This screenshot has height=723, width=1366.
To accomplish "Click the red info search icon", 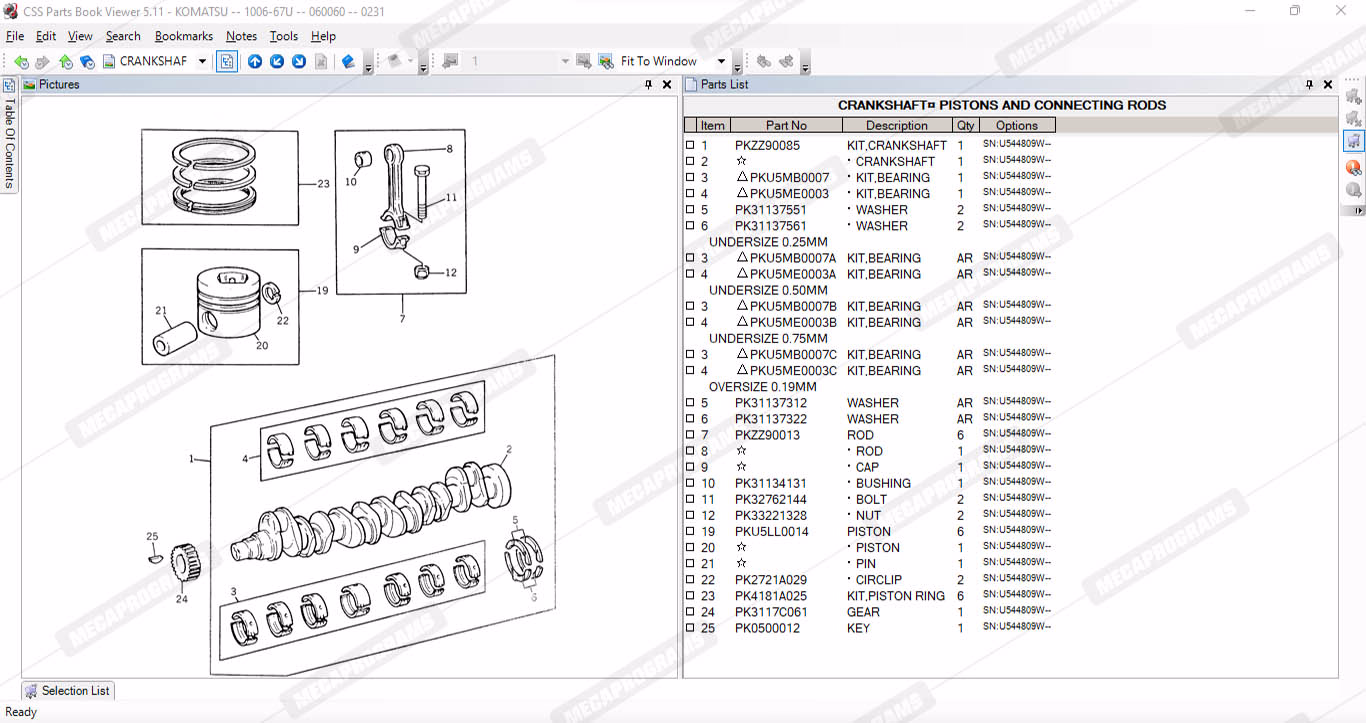I will pos(1353,167).
